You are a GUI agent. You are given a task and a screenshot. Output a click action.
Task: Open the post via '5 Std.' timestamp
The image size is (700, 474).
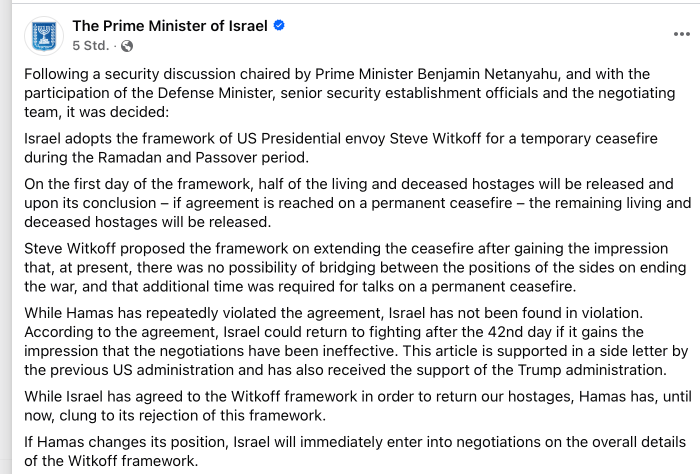click(x=90, y=46)
